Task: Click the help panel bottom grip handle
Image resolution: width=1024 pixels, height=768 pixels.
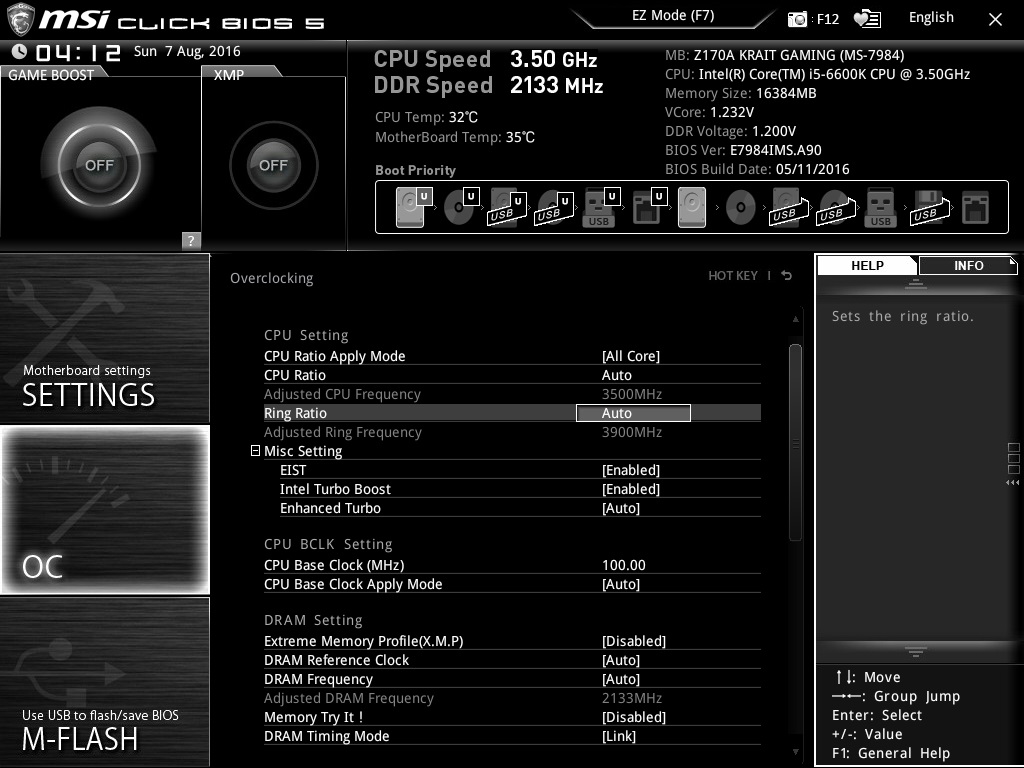Action: pos(916,651)
